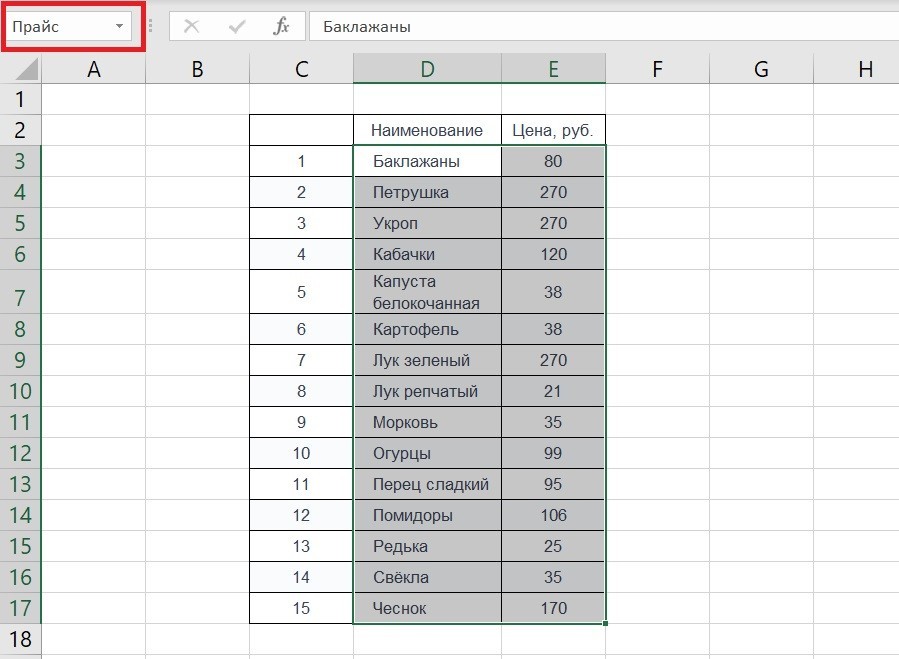Click the Name Box showing Прайс
Image resolution: width=899 pixels, height=659 pixels.
(60, 27)
